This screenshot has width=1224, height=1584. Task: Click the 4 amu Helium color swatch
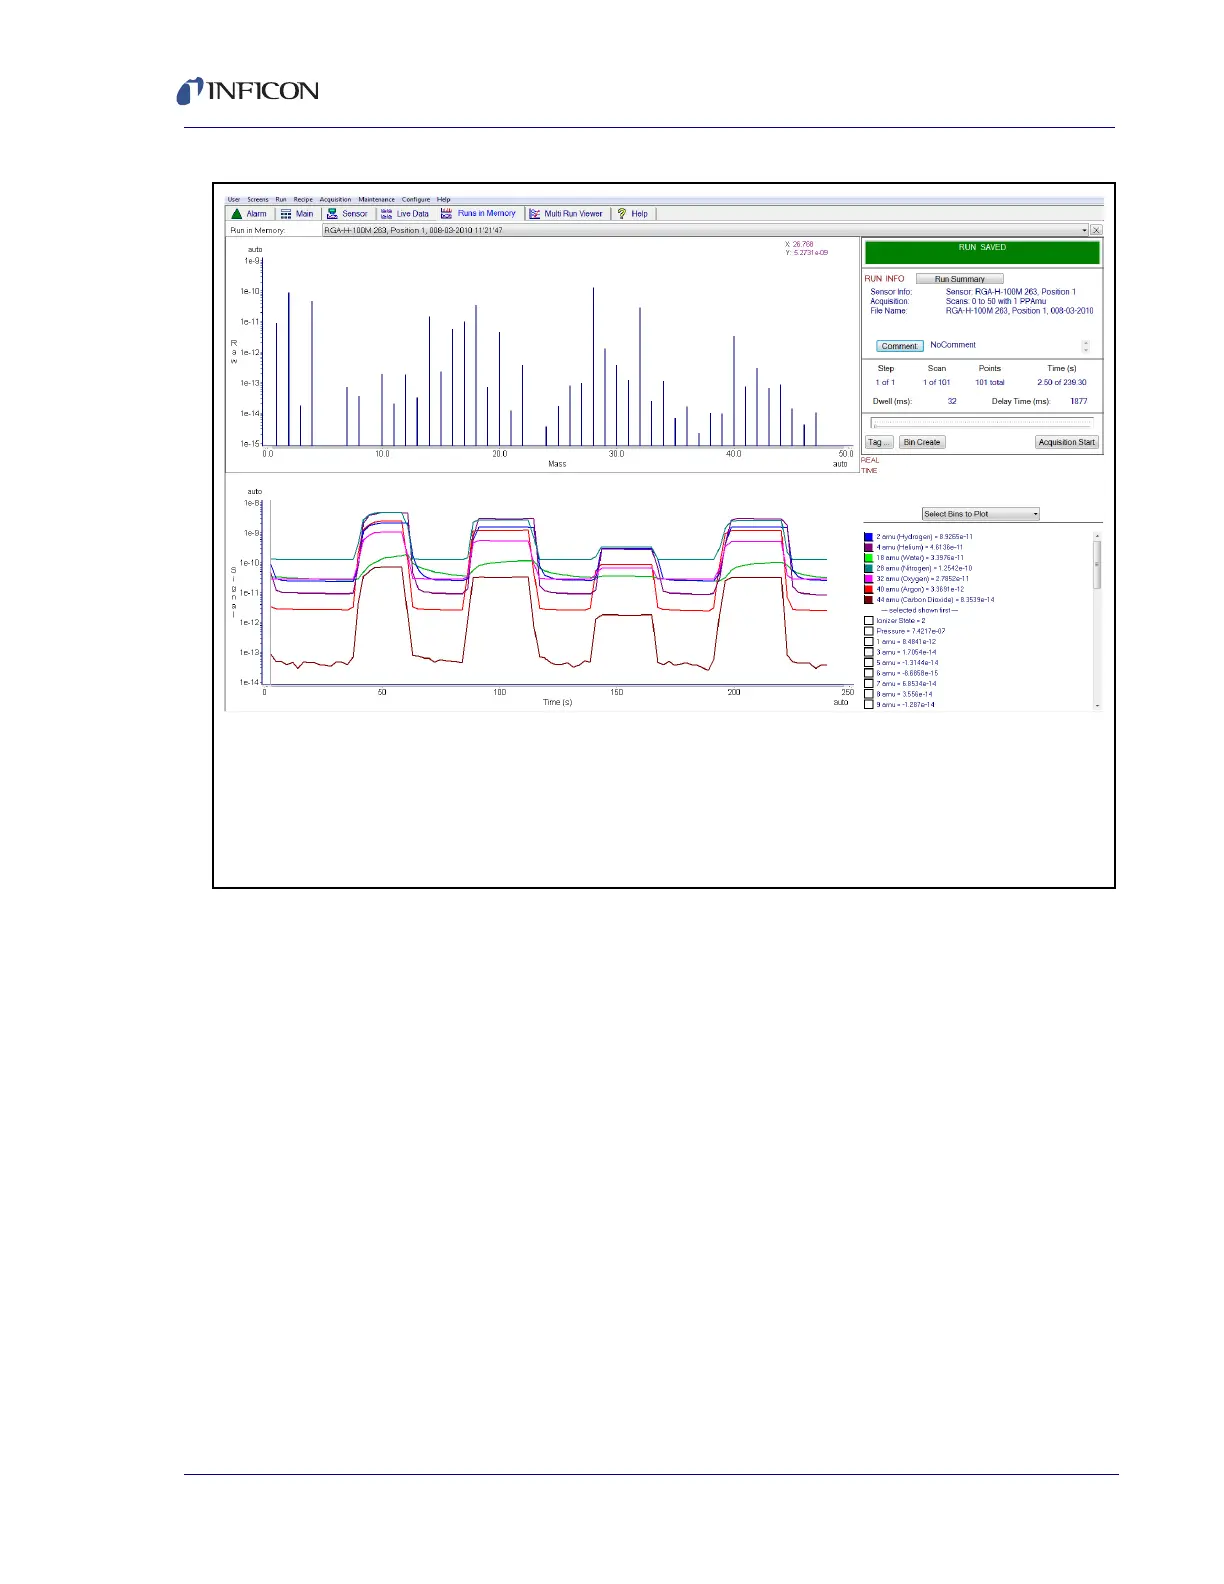tap(869, 547)
